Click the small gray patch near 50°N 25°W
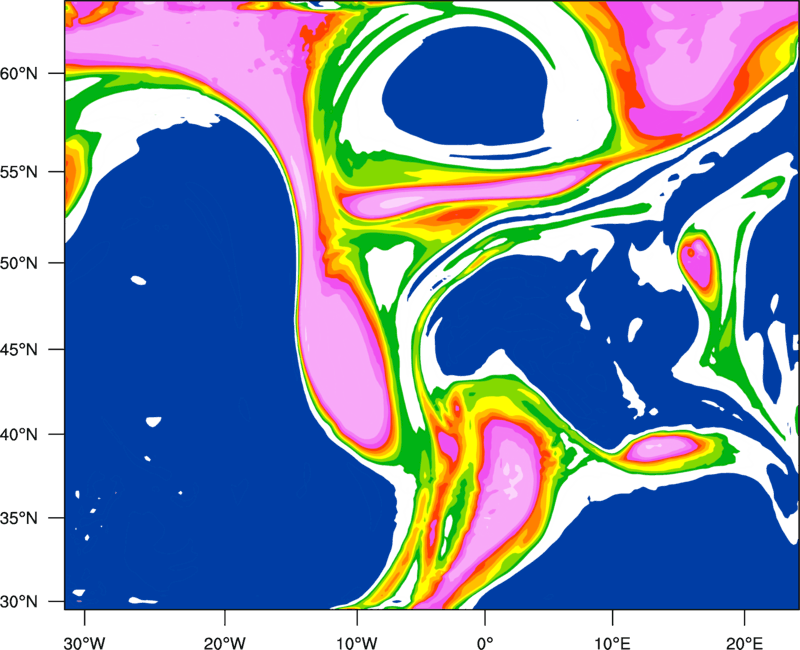 (x=138, y=281)
